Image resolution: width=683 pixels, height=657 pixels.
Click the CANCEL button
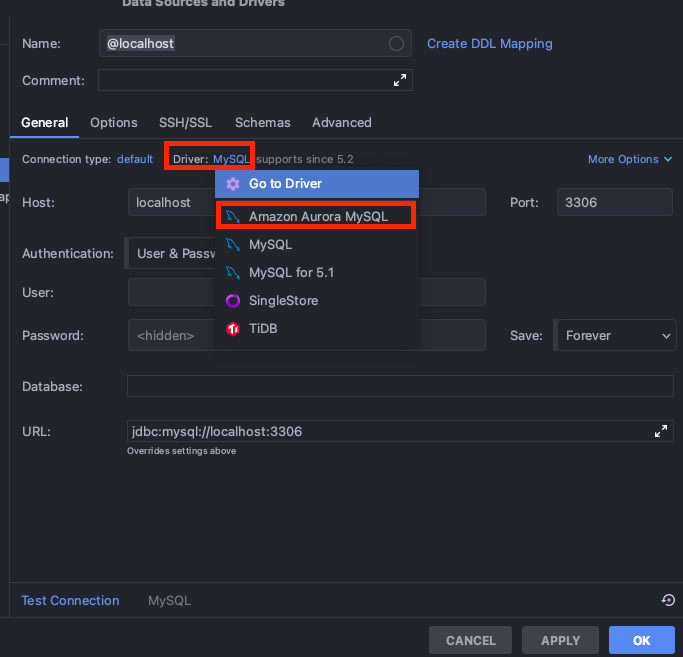[x=470, y=640]
